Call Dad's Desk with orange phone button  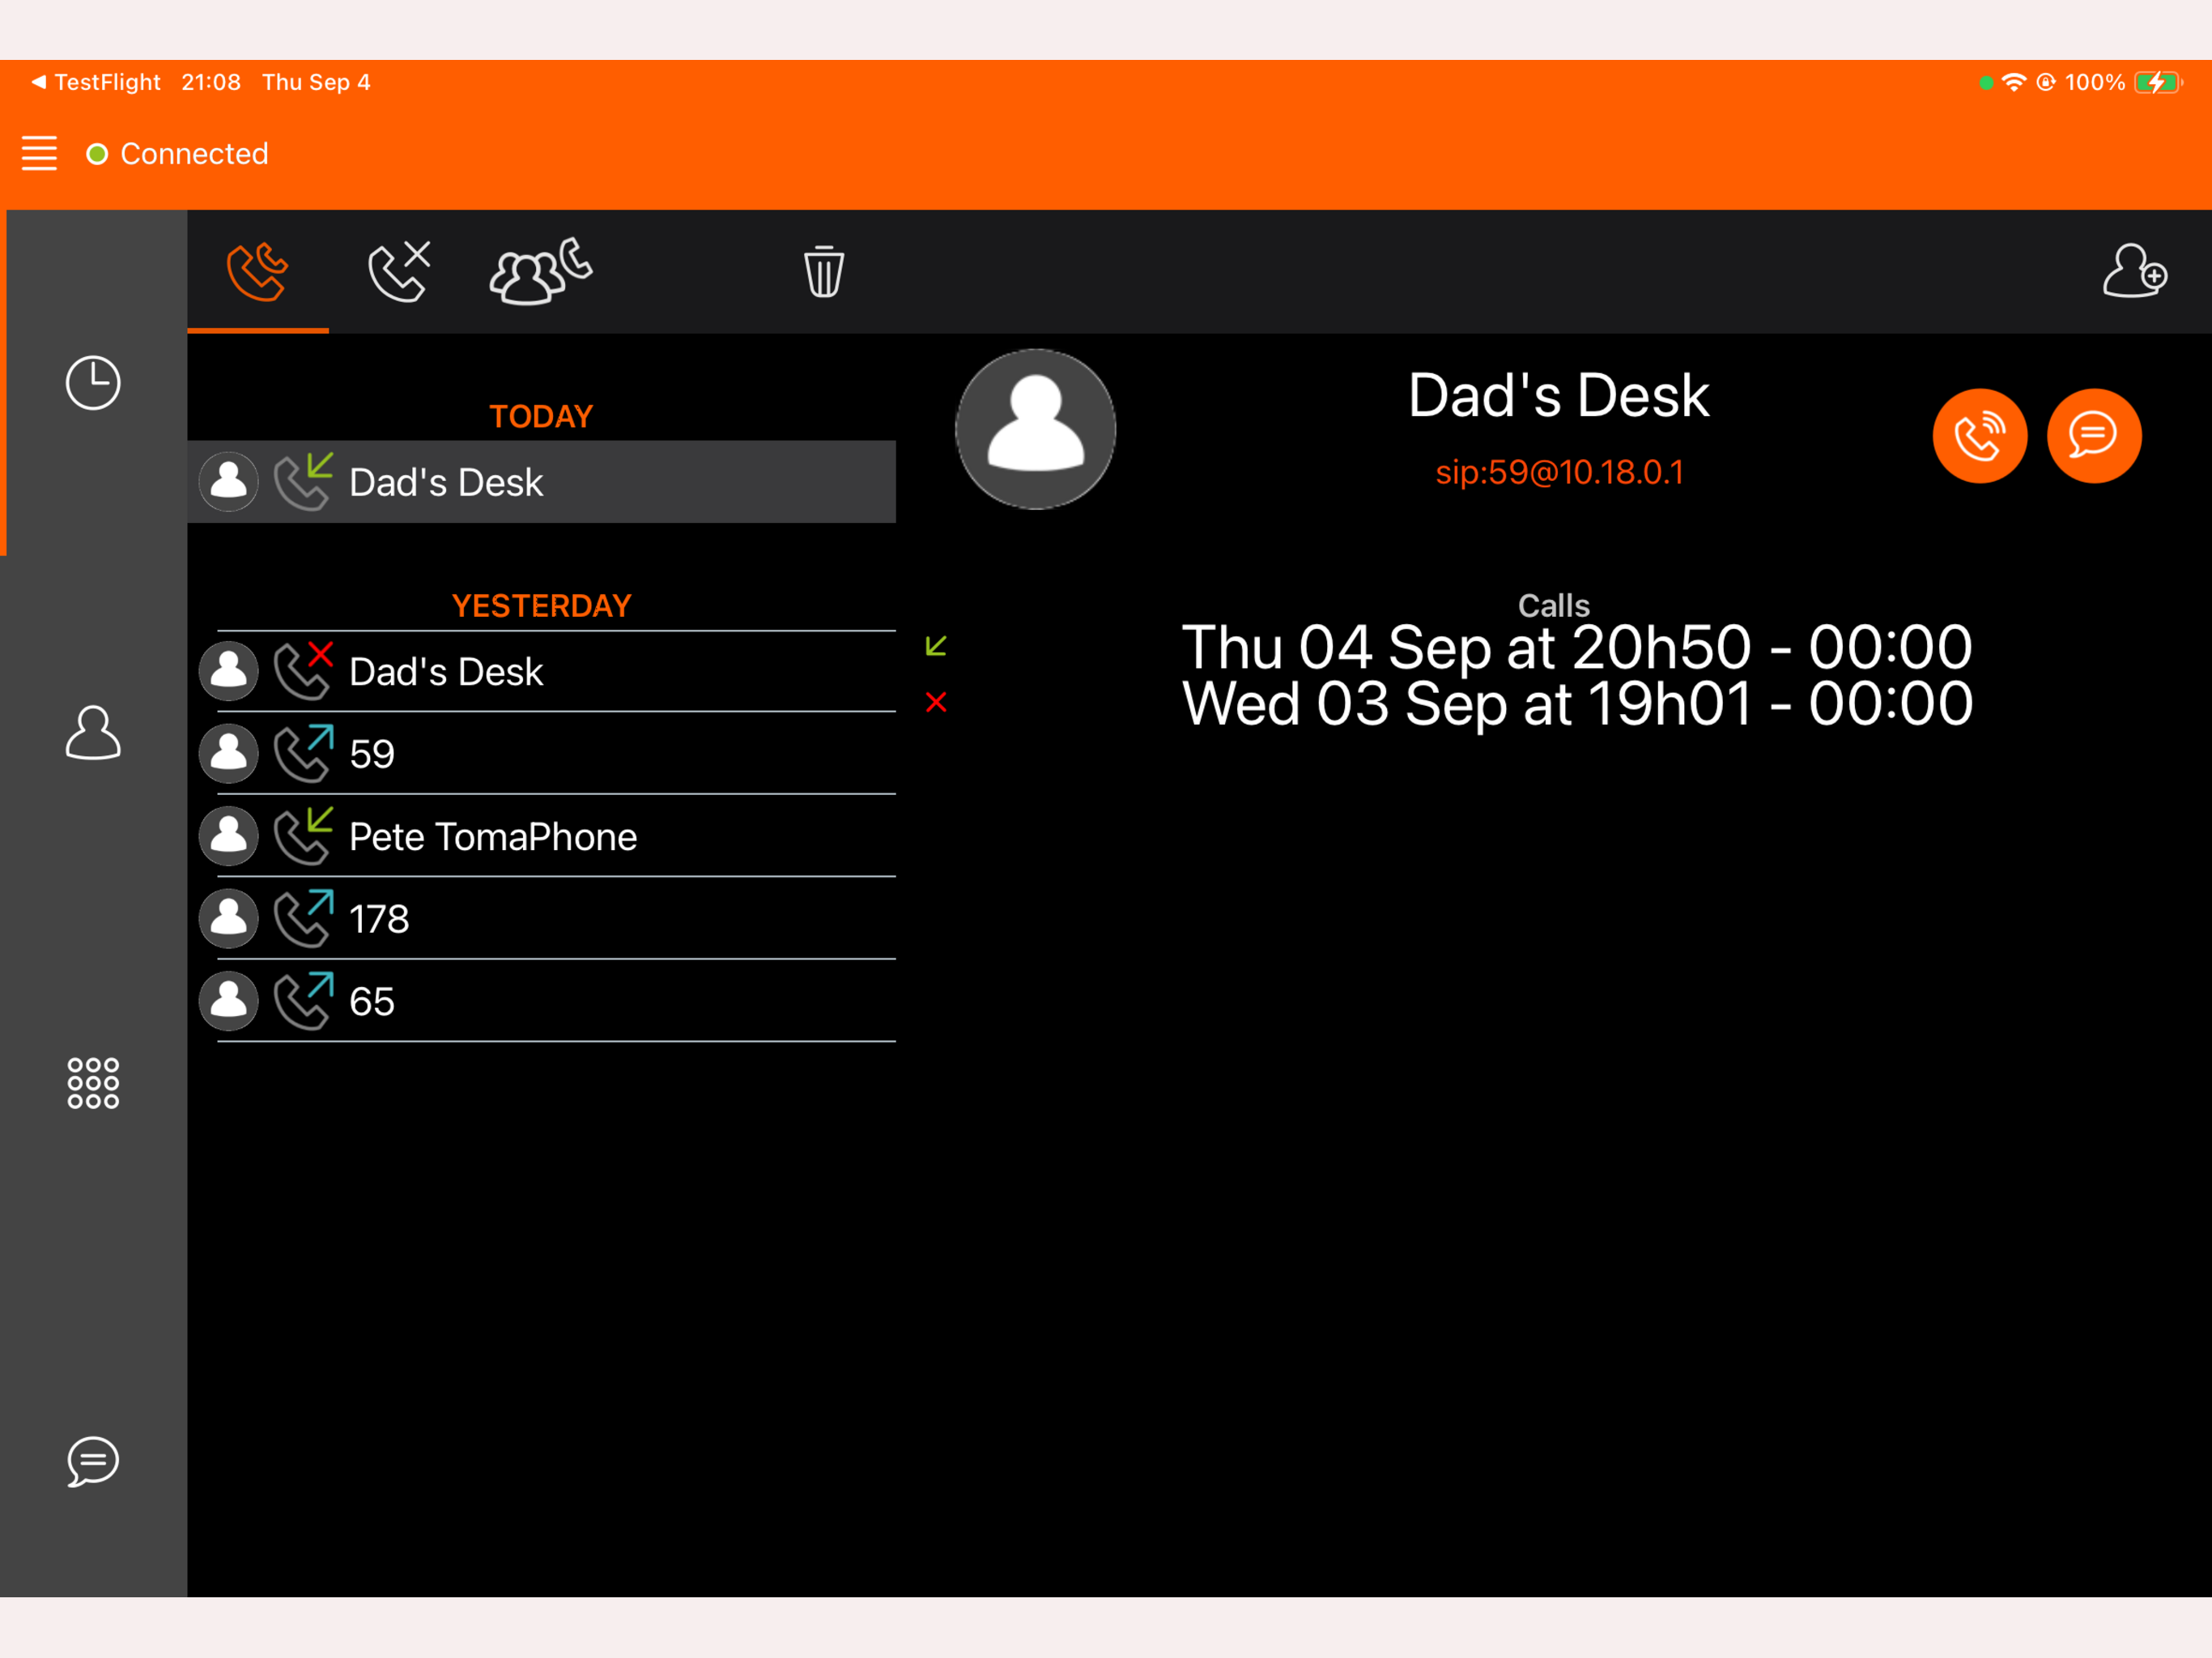coord(1980,436)
